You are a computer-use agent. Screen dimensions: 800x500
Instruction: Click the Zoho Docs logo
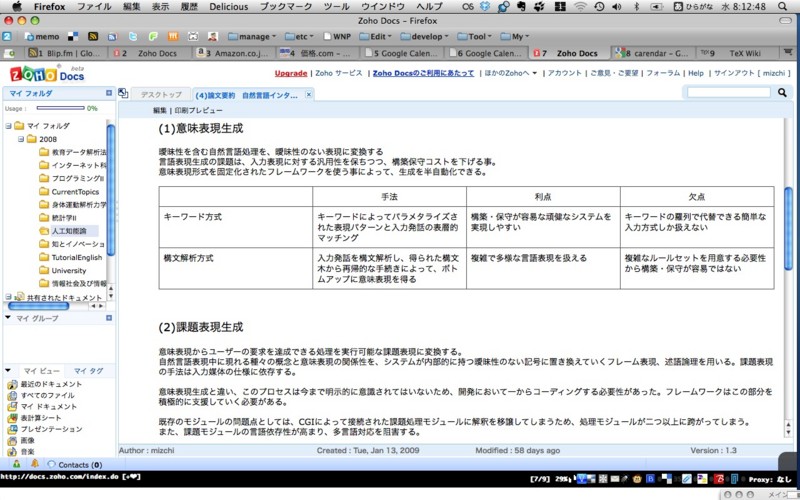point(47,74)
